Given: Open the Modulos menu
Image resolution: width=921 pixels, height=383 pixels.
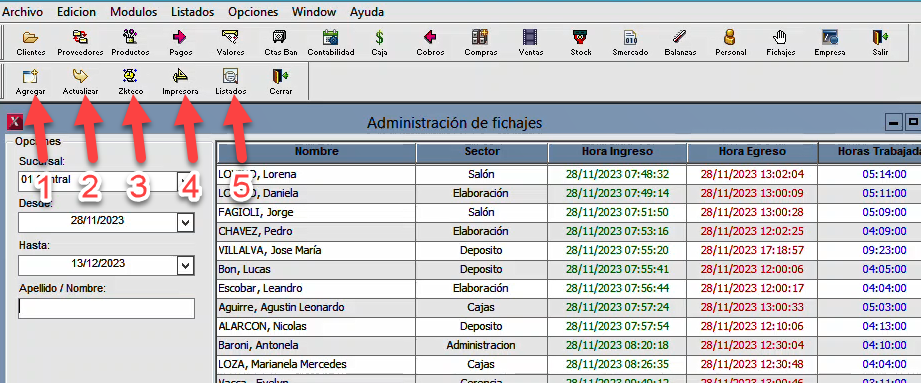Looking at the screenshot, I should [x=134, y=12].
